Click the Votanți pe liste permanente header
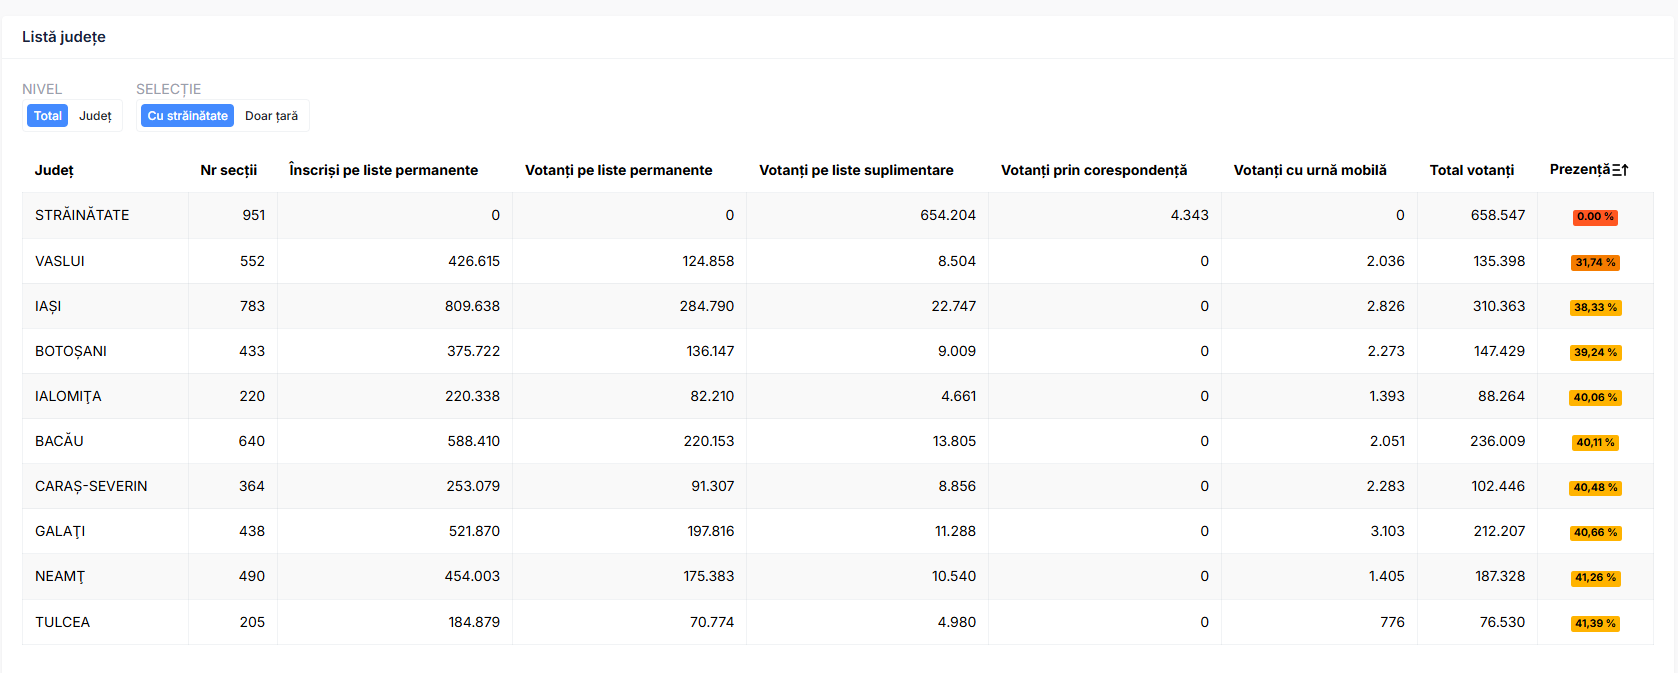 coord(618,170)
